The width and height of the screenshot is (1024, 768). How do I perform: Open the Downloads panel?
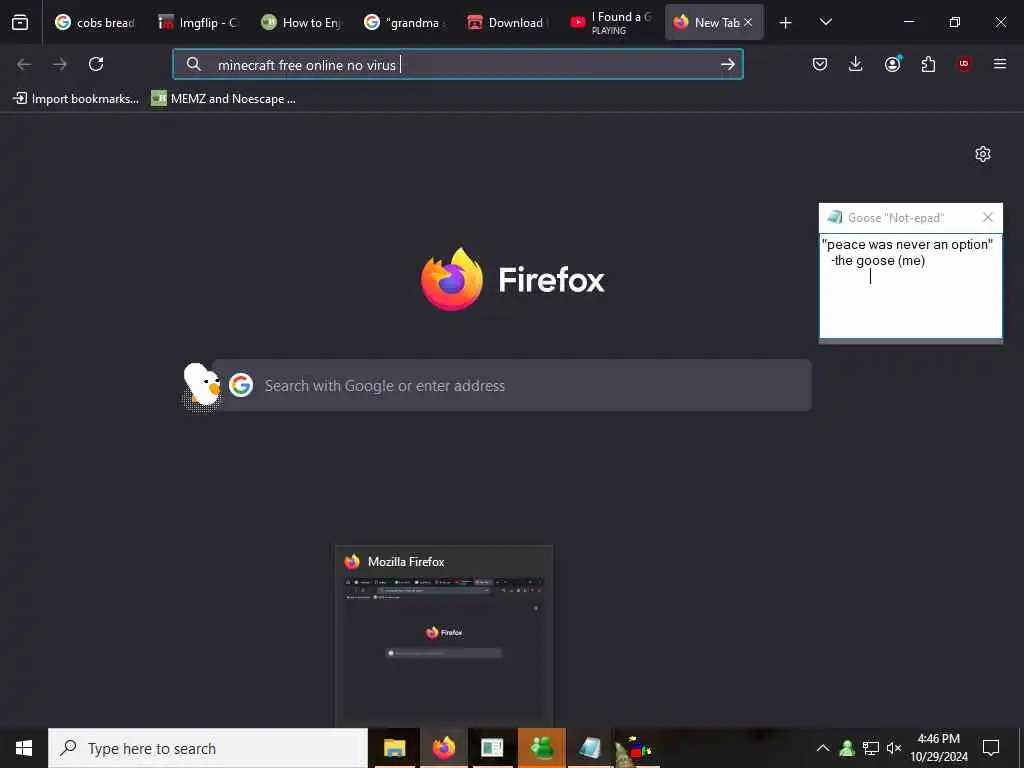click(856, 64)
